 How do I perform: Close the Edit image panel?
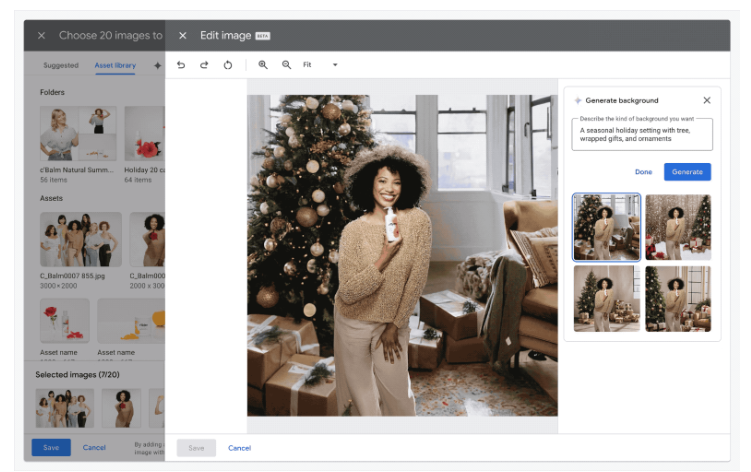coord(182,35)
